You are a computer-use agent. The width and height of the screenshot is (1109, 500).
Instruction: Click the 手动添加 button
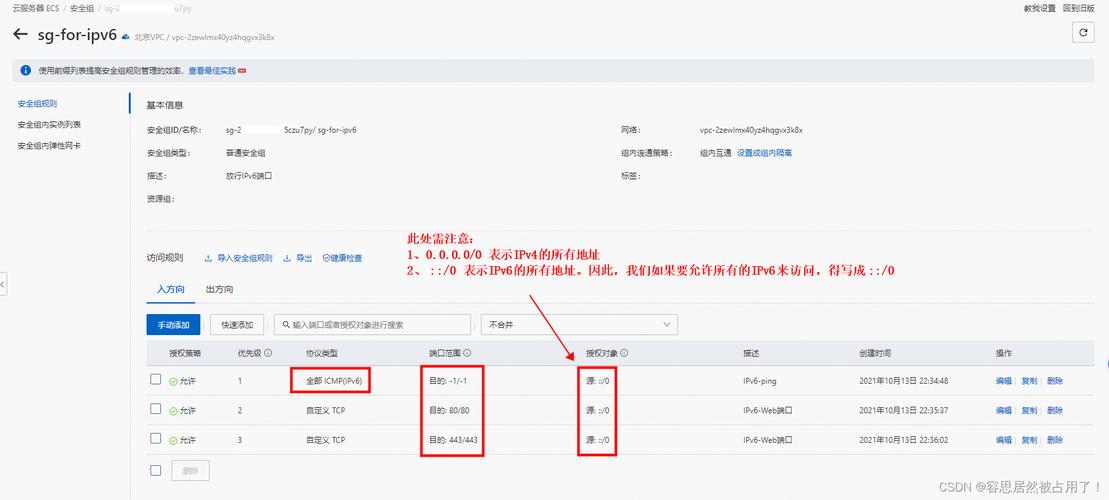pos(173,325)
